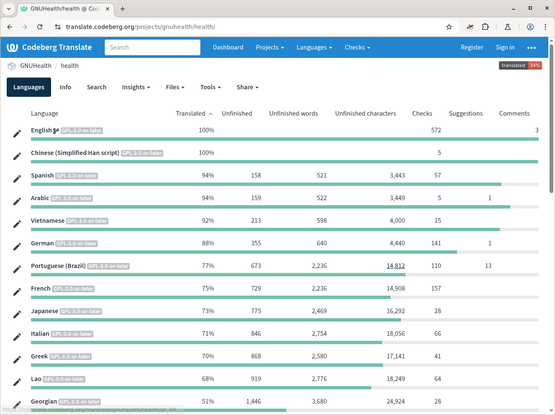This screenshot has height=415, width=555.
Task: Sort by Language column header
Action: [x=44, y=114]
